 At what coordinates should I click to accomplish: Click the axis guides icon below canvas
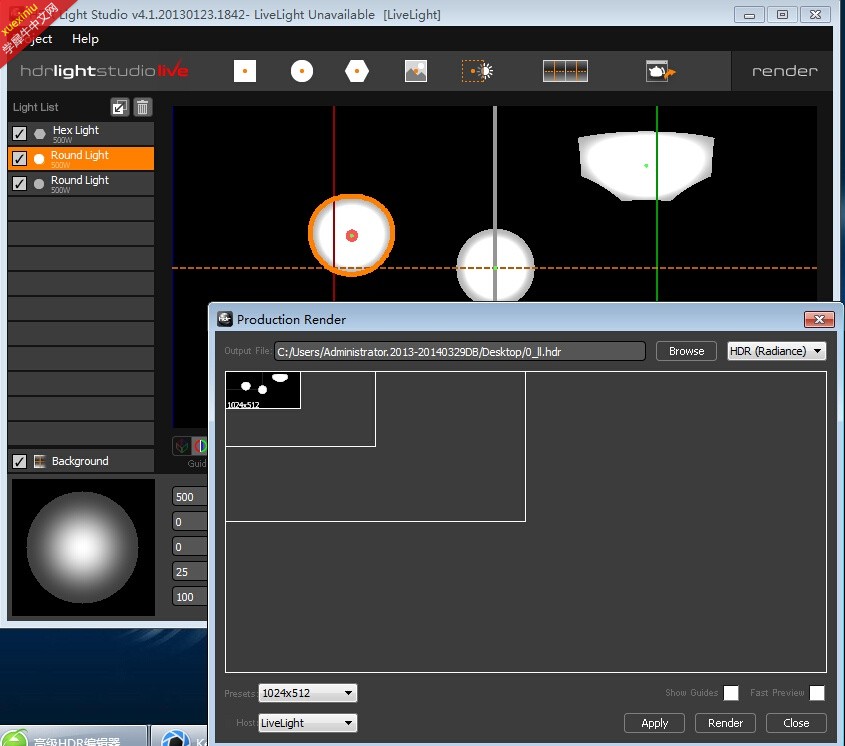[x=182, y=446]
